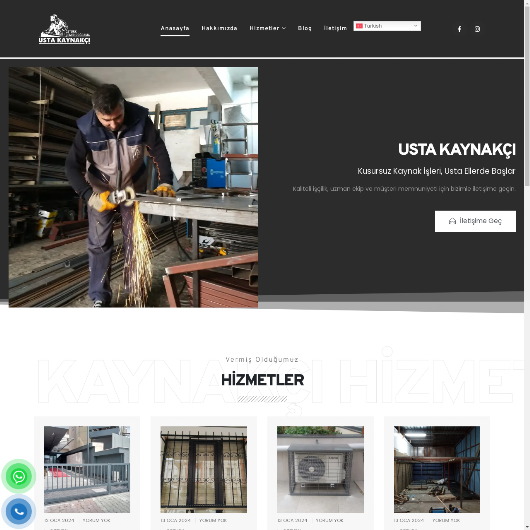Viewport: 530px width, 530px height.
Task: Open the Facebook icon in the header
Action: [459, 29]
